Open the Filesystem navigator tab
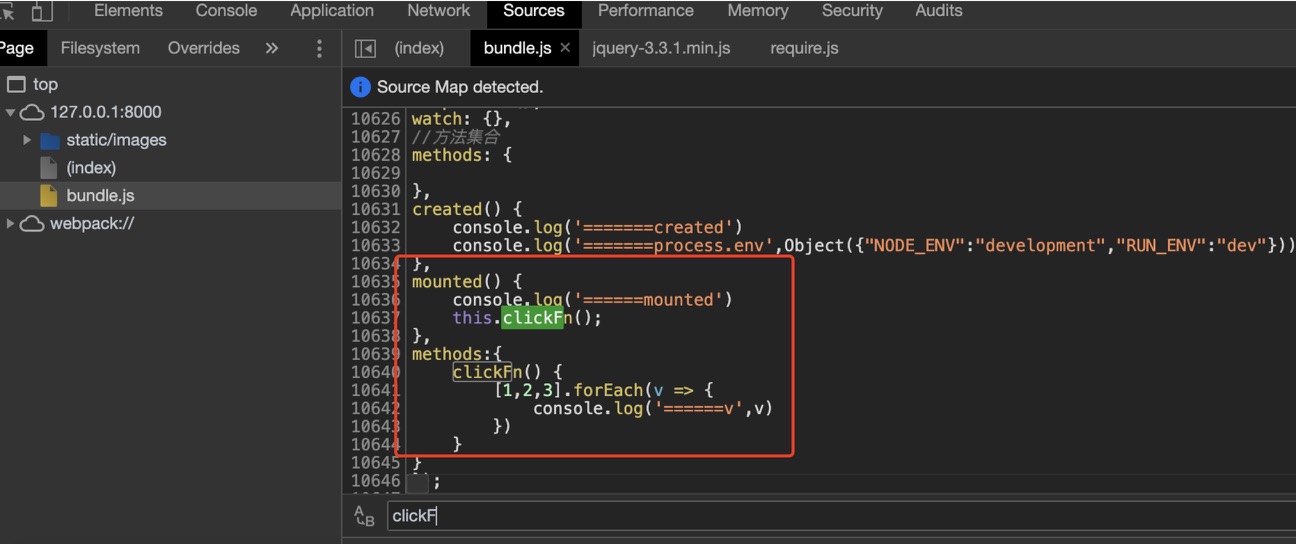This screenshot has width=1296, height=544. coord(100,48)
